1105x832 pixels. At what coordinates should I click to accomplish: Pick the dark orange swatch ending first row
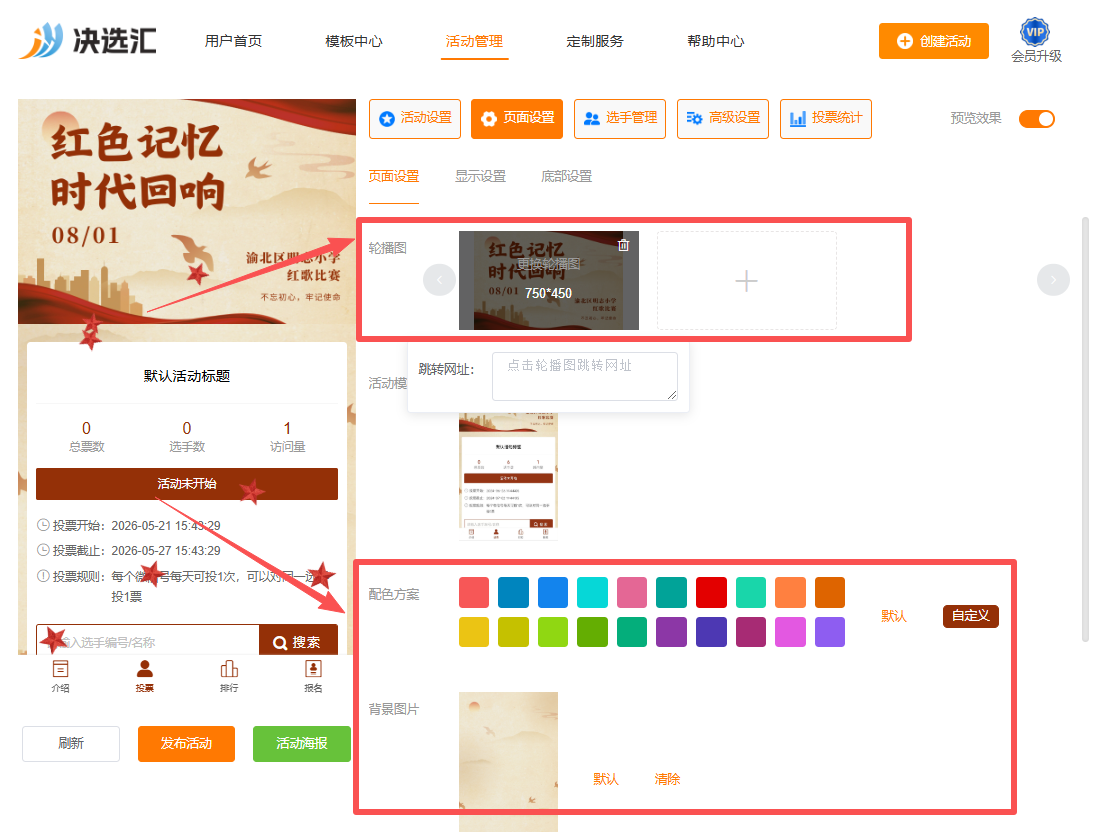point(829,592)
